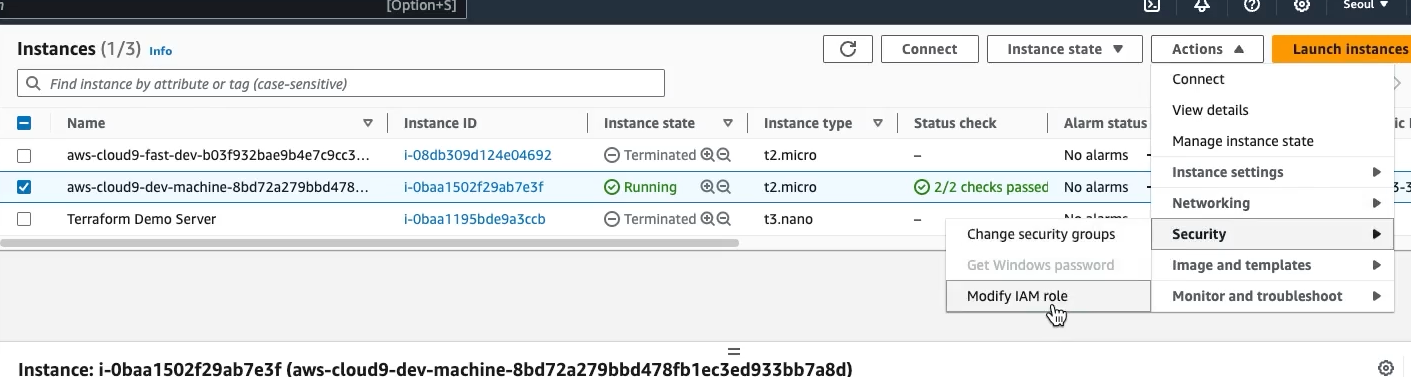The width and height of the screenshot is (1411, 377).
Task: Zoom in on Terraform Demo Server state
Action: pos(707,219)
